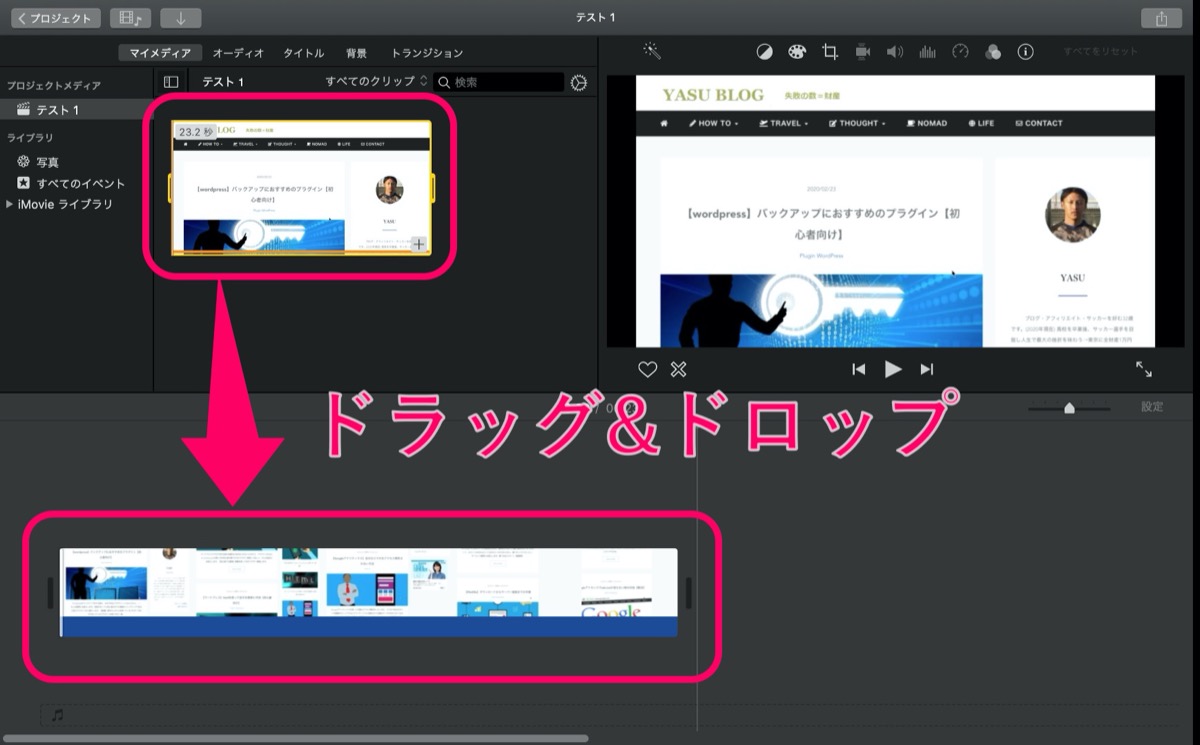Click the ライブラリ section header

tap(30, 137)
